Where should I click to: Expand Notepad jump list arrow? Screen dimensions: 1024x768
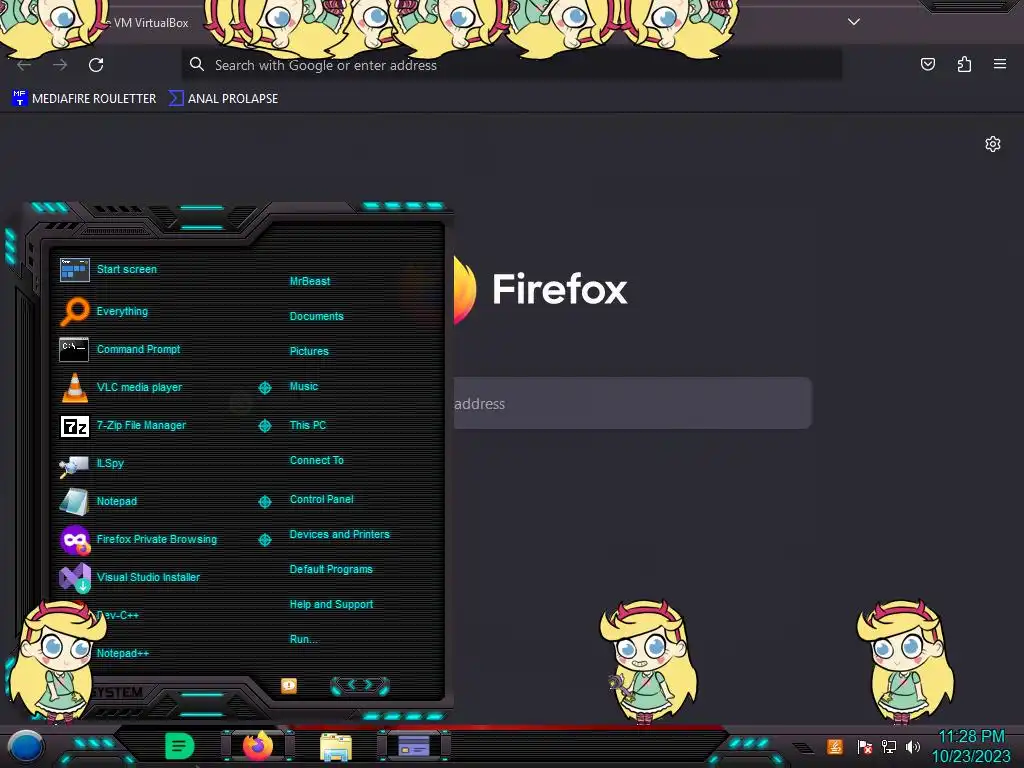pyautogui.click(x=264, y=502)
